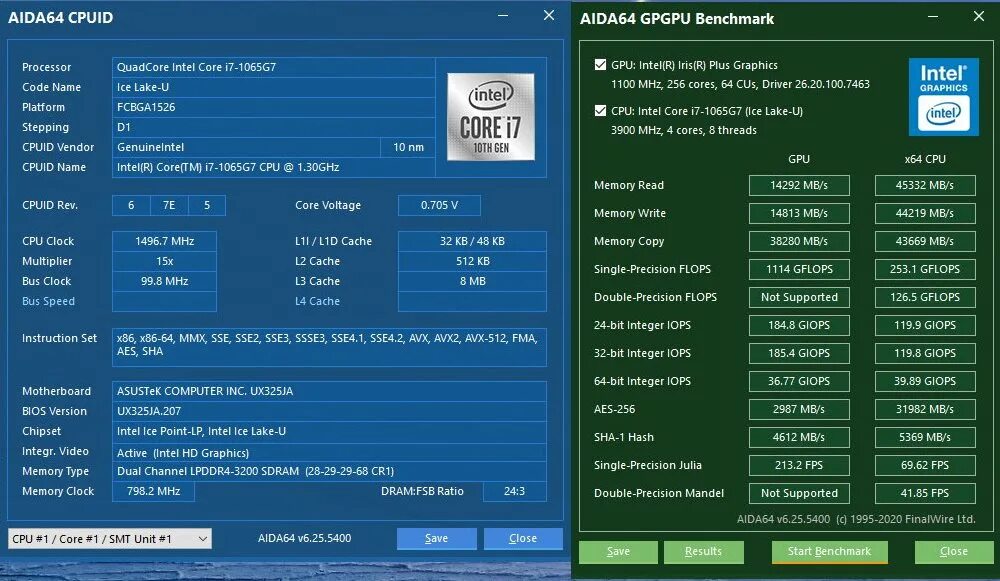Click the L3 Cache 8 MB field

pos(472,281)
